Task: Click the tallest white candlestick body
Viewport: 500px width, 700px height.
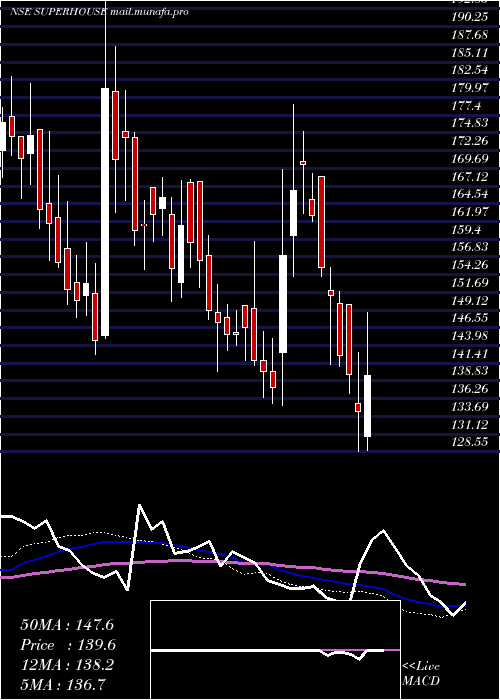Action: [x=105, y=212]
